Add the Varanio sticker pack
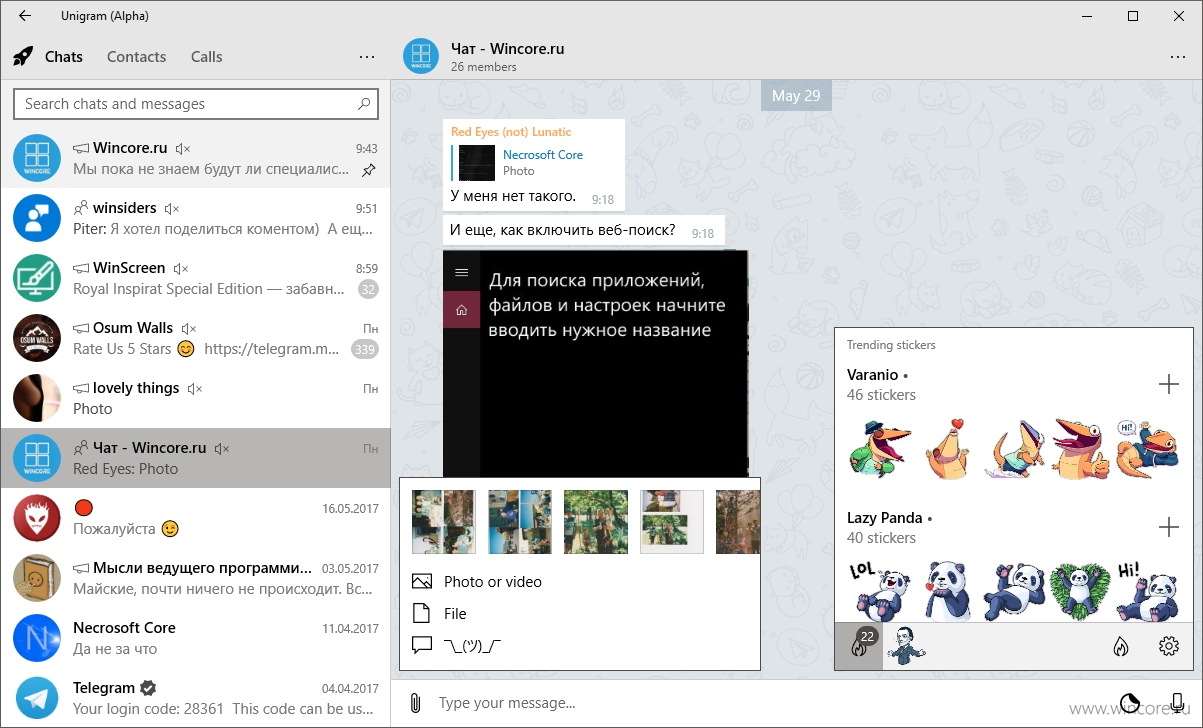The height and width of the screenshot is (728, 1203). pyautogui.click(x=1168, y=384)
